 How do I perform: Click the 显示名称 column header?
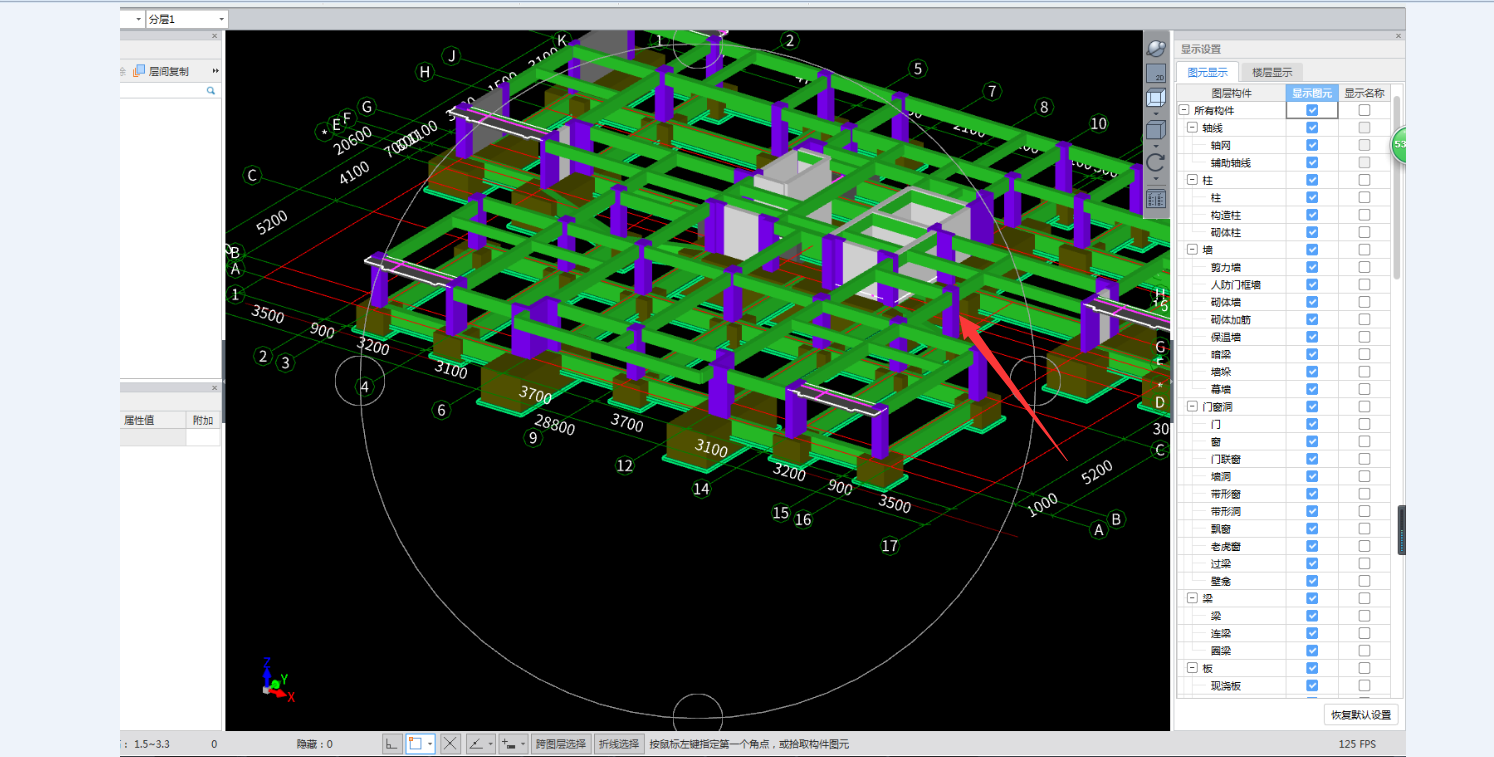point(1364,93)
